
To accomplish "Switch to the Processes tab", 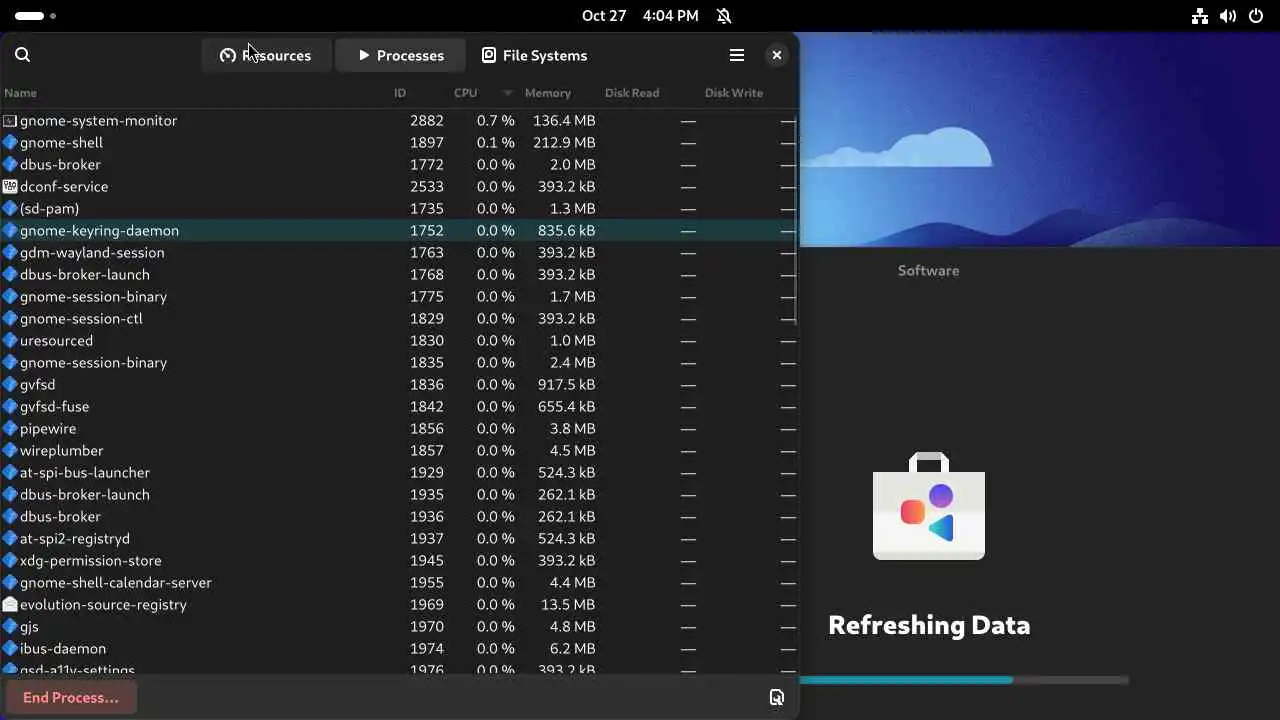I will click(x=400, y=55).
